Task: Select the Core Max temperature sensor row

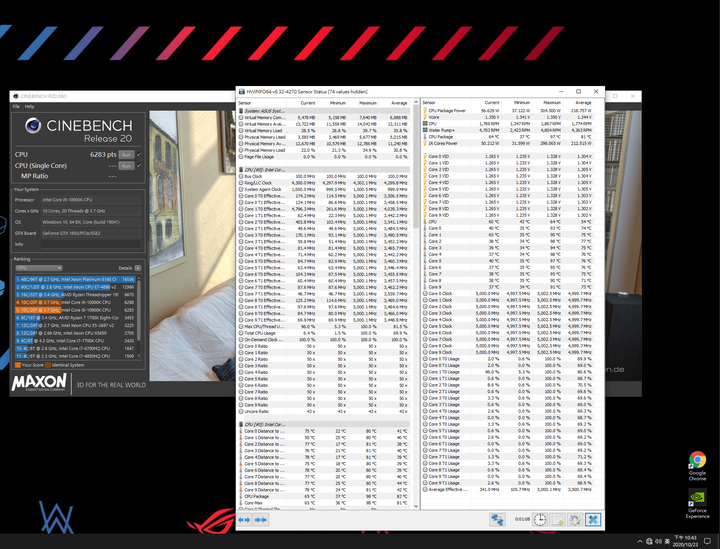Action: pos(324,503)
